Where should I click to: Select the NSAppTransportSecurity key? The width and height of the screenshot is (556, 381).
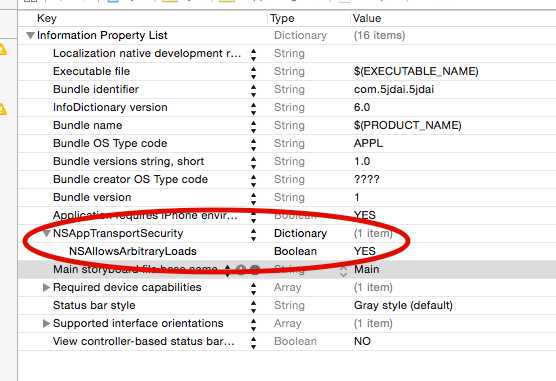118,233
